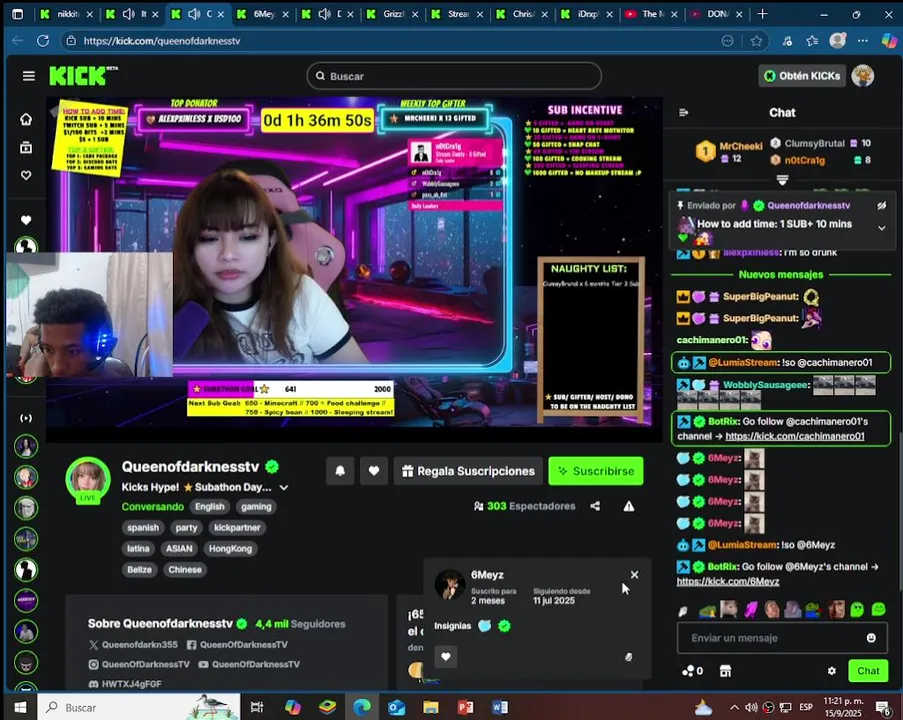This screenshot has height=720, width=903.
Task: Open Following heart outline icon in sidebar
Action: coord(26,175)
